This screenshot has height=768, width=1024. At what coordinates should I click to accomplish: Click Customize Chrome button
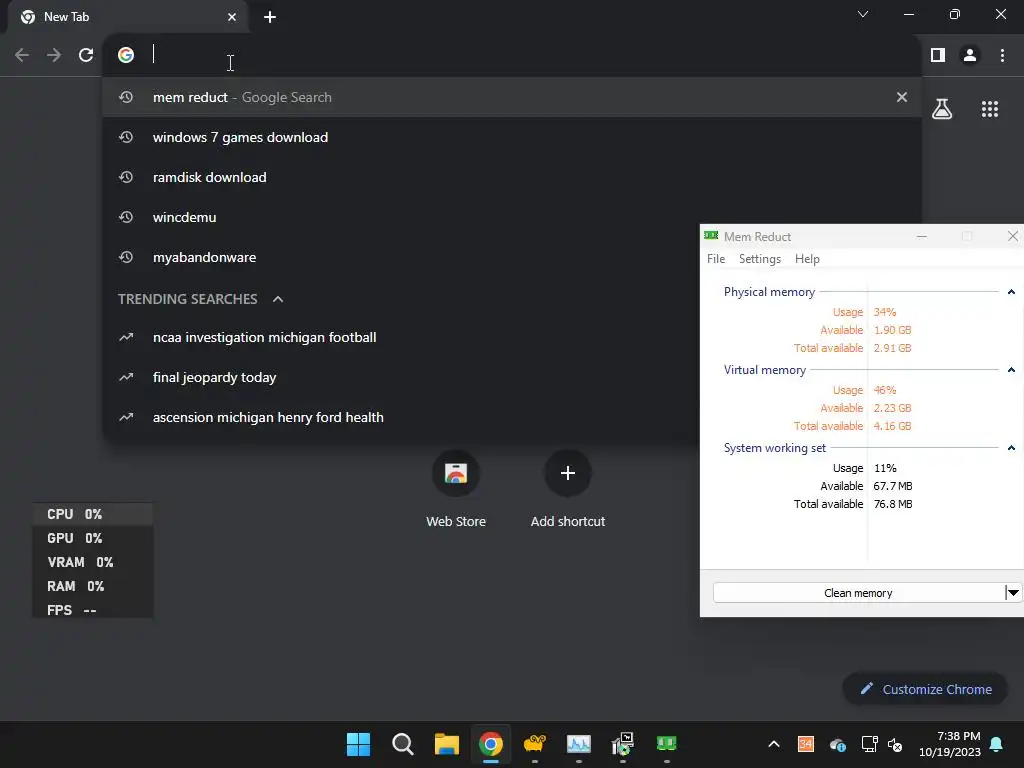click(x=925, y=689)
